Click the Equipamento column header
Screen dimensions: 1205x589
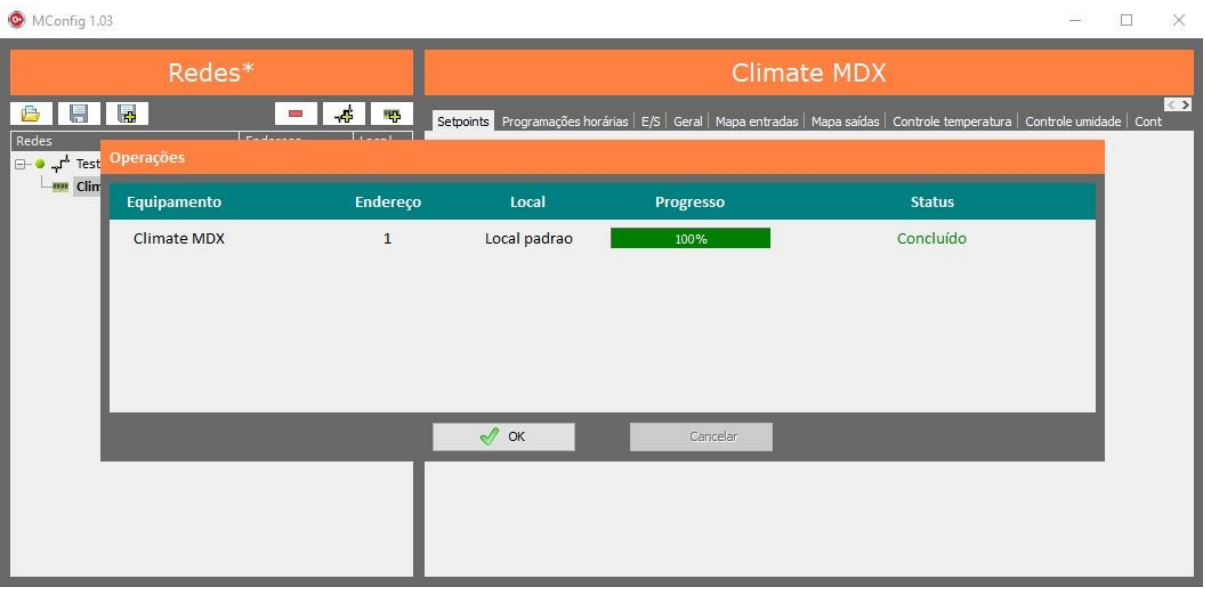tap(174, 202)
